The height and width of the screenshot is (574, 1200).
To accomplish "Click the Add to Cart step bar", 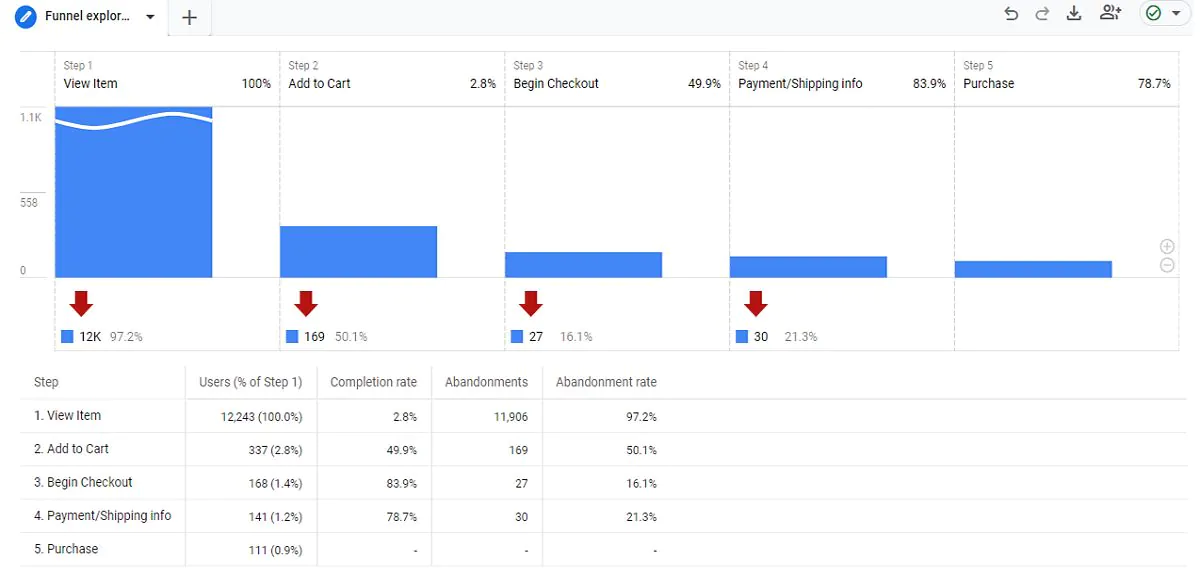I will tap(359, 252).
